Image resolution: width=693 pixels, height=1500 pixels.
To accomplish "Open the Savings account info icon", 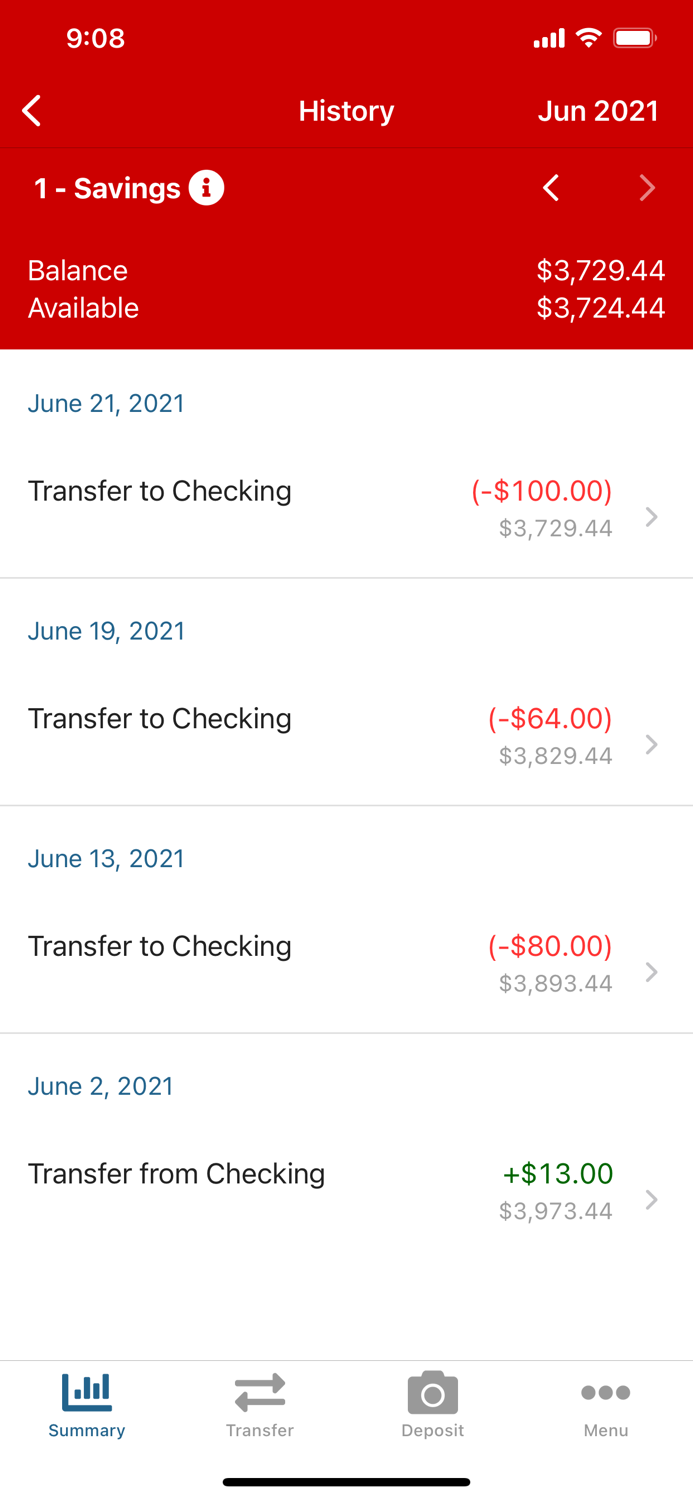I will pos(207,188).
